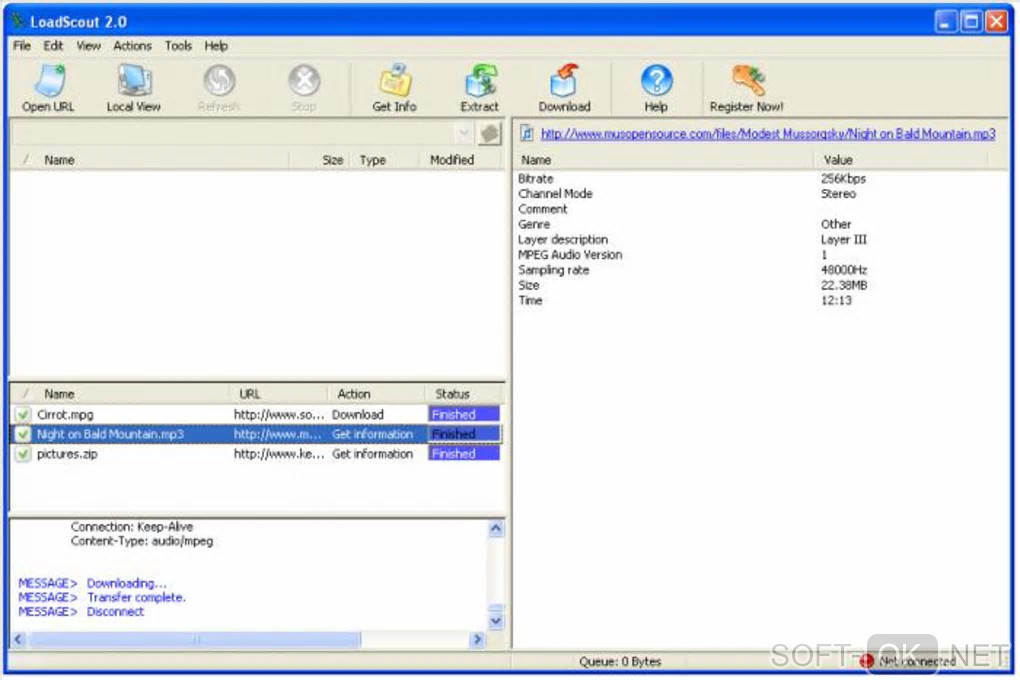Sort properties by Value column header
This screenshot has height=680, width=1020.
pos(838,160)
